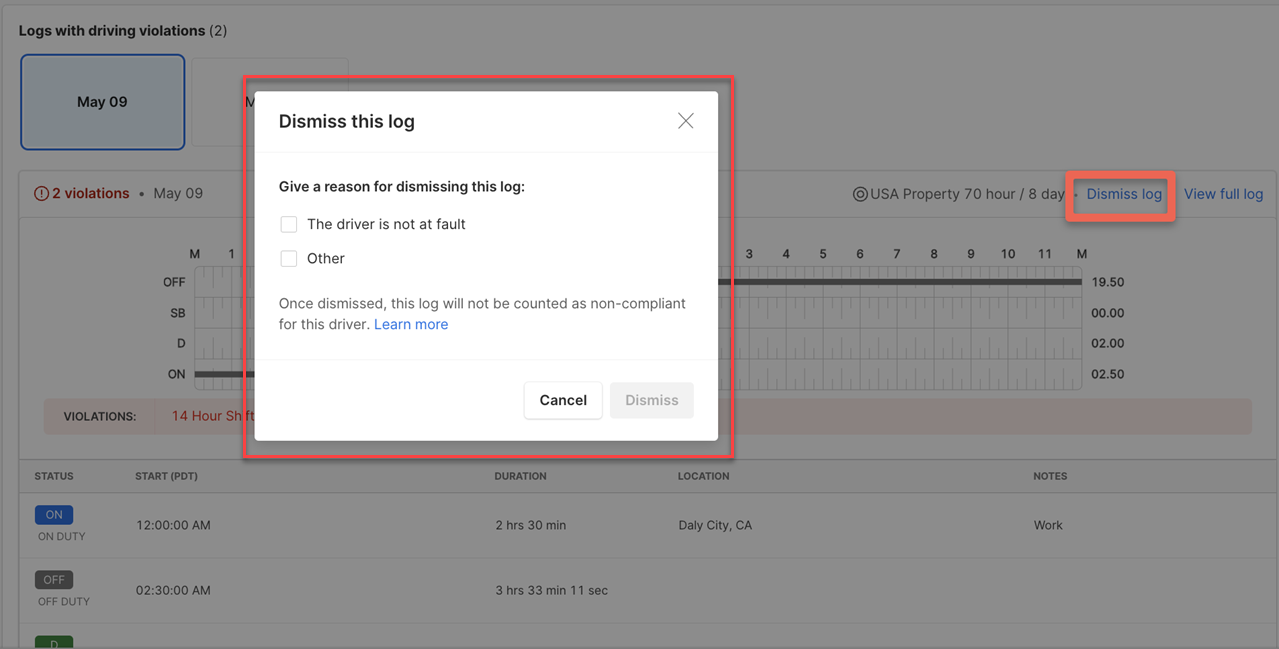Click the 19.50 OFF hours total

[1108, 282]
